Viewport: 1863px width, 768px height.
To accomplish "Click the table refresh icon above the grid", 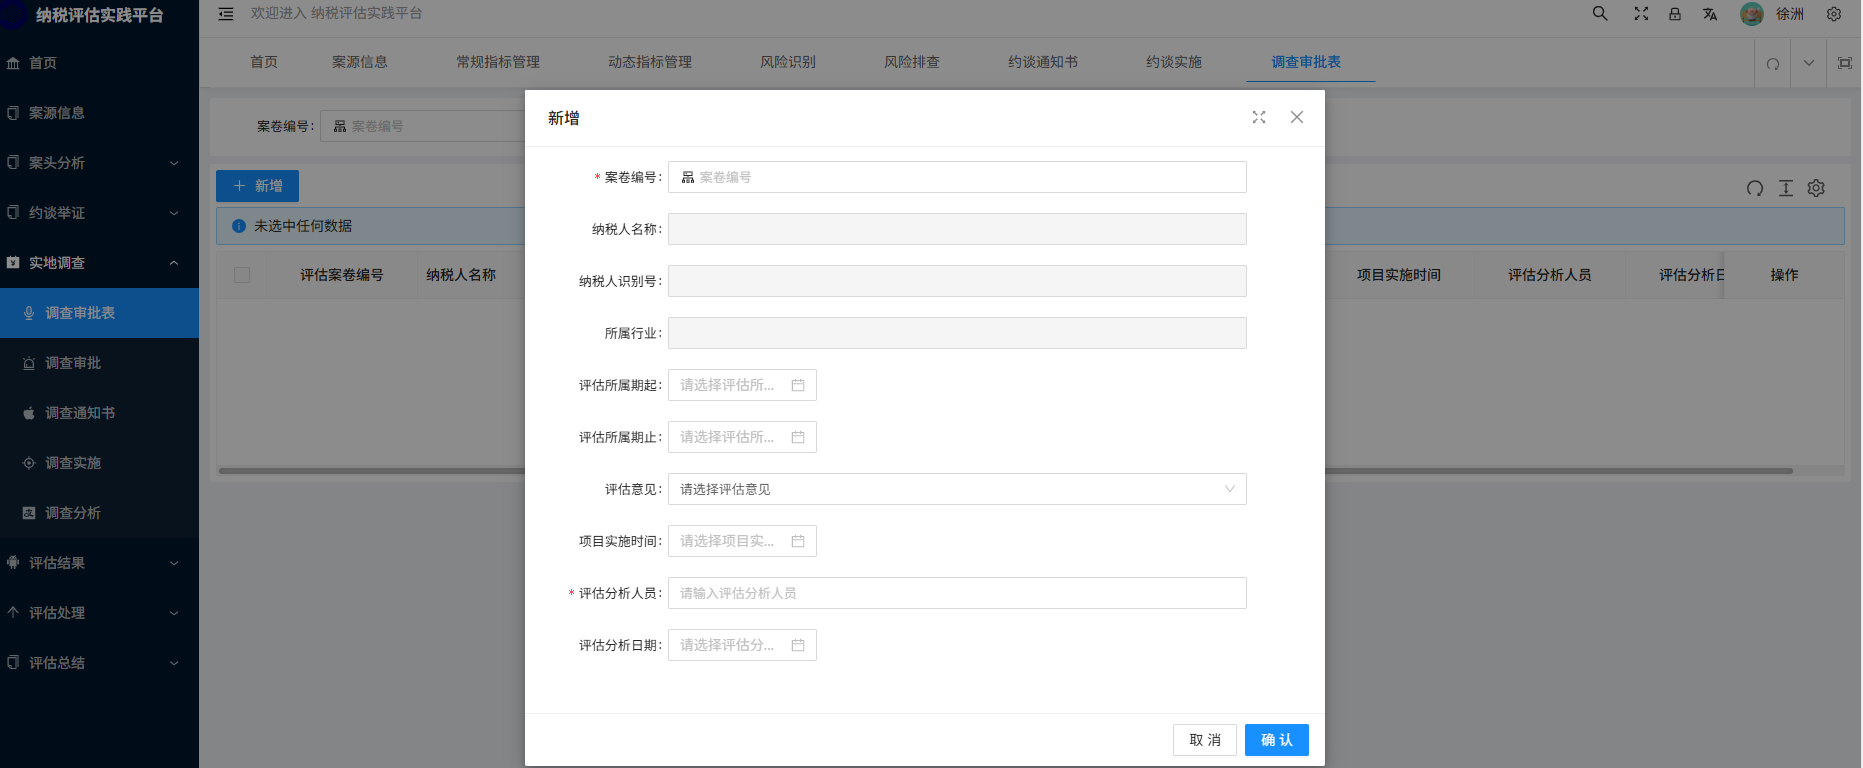I will coord(1755,188).
